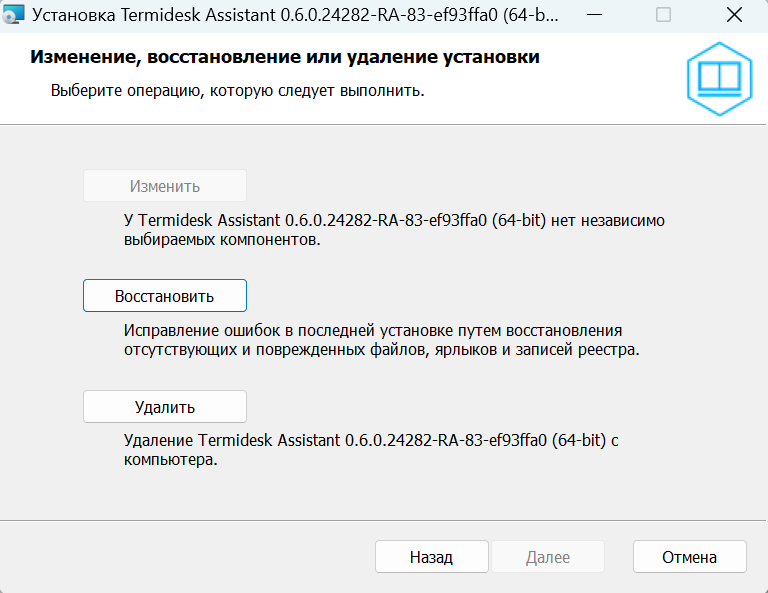The width and height of the screenshot is (768, 593).
Task: Choose Удалить to uninstall Termidesk Assistant
Action: click(164, 407)
